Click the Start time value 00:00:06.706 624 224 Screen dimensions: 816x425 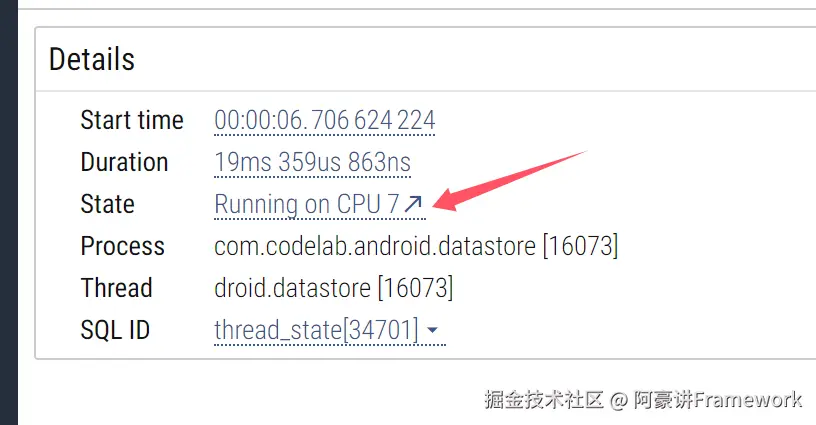pos(325,121)
